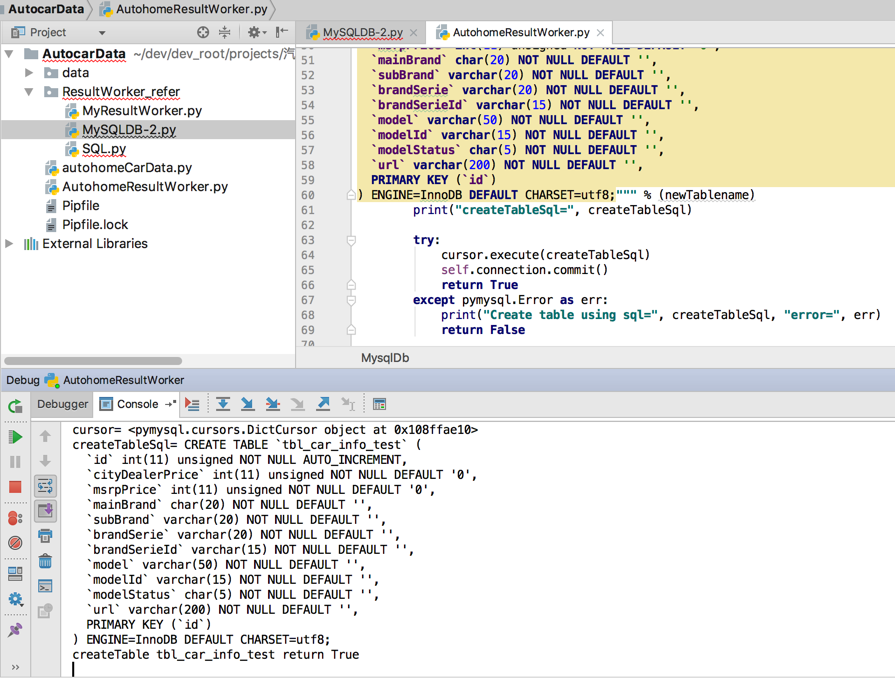Click the AutocarData breadcrumb
The image size is (895, 678).
pyautogui.click(x=46, y=9)
